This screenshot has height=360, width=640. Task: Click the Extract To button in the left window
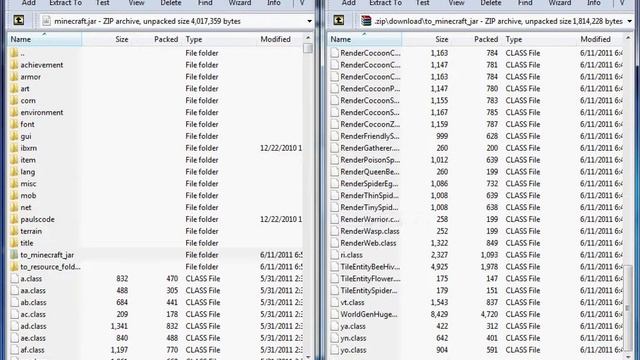pos(65,3)
